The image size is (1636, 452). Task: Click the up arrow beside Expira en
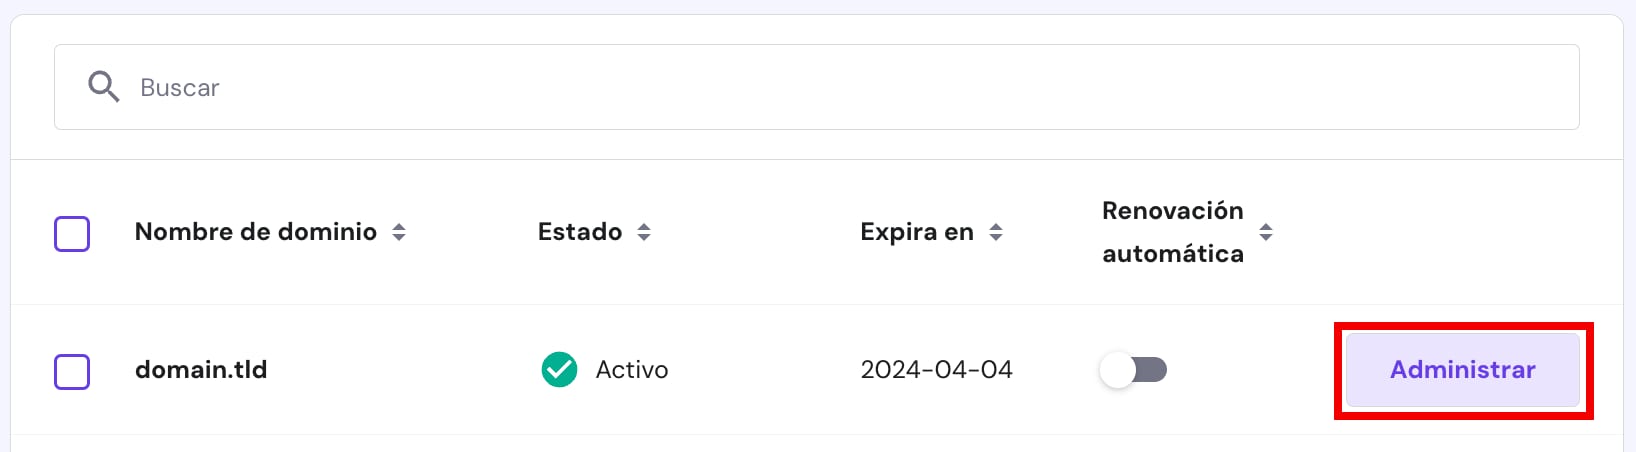coord(996,226)
